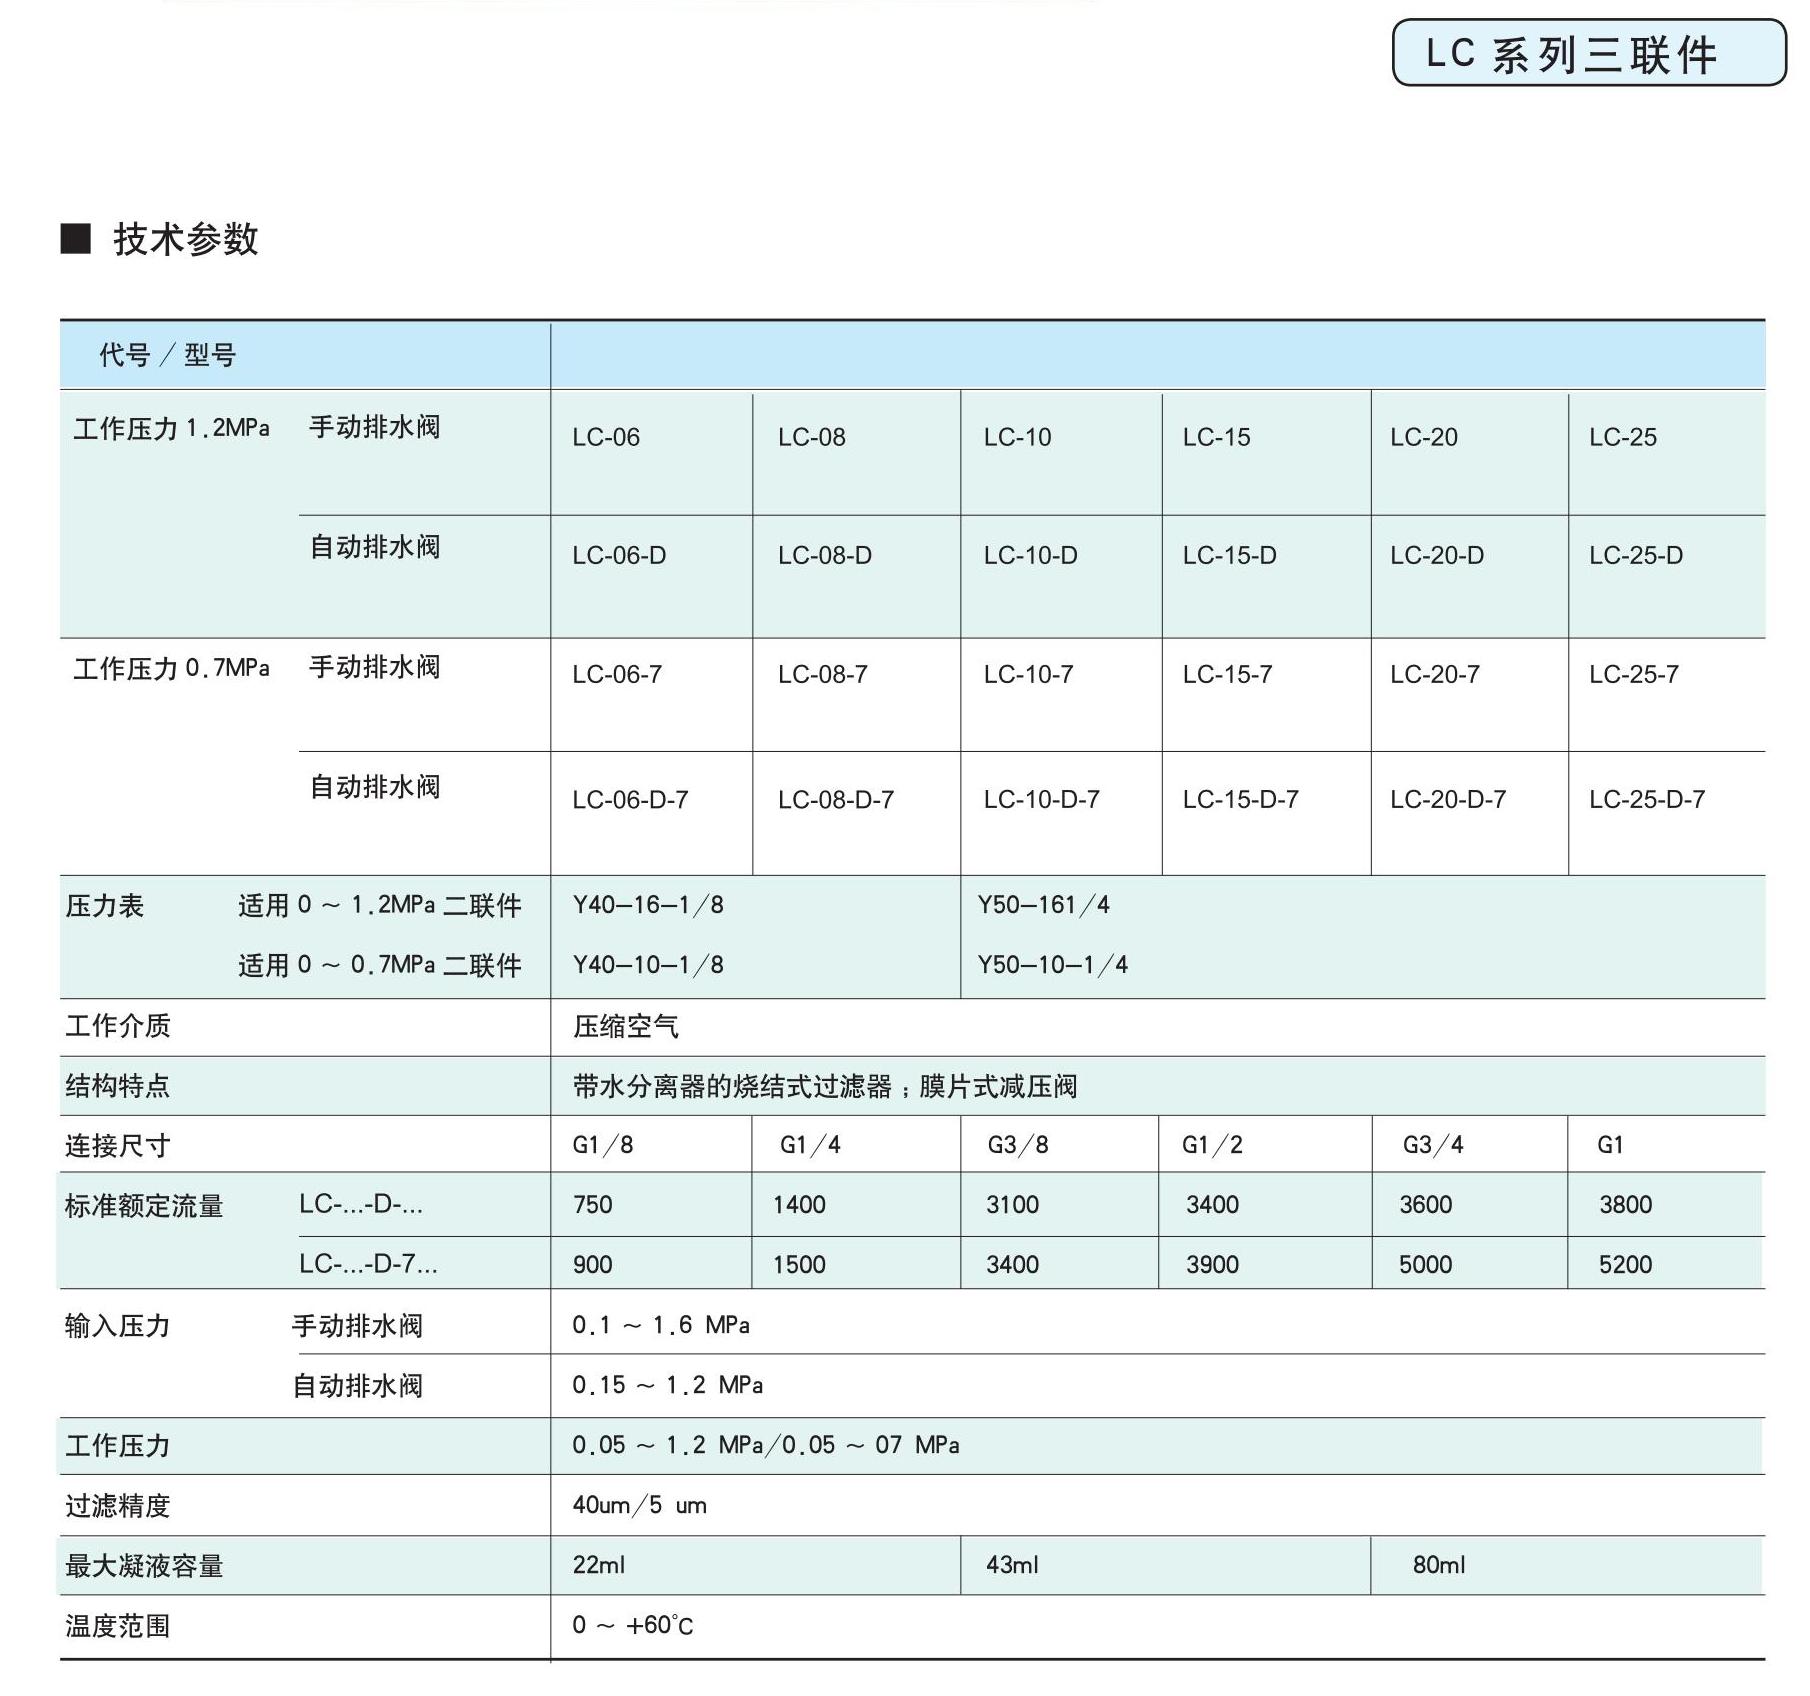Click the 压力表 row label
The height and width of the screenshot is (1696, 1810).
pyautogui.click(x=105, y=906)
